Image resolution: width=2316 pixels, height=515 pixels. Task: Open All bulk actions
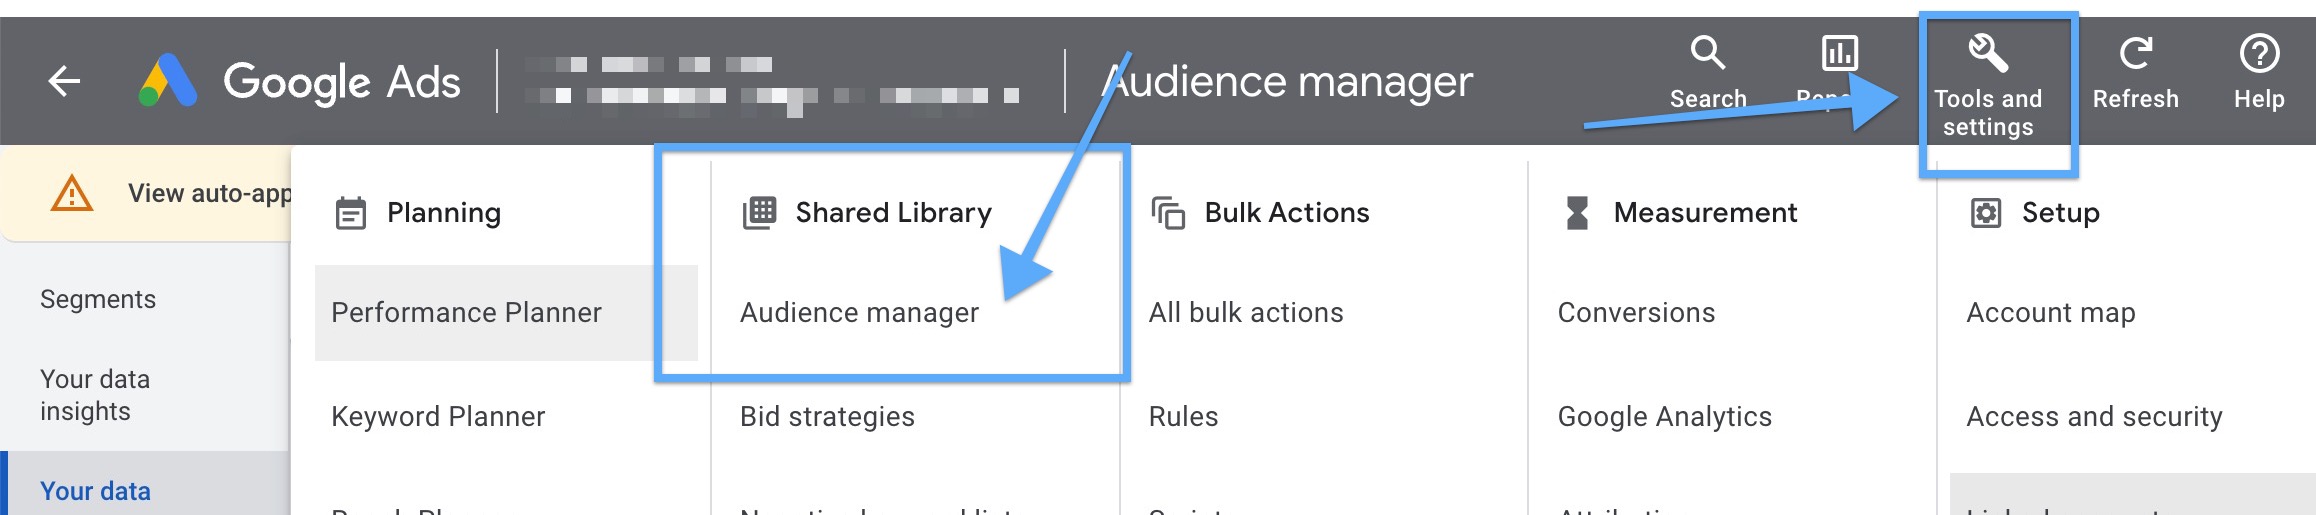point(1246,313)
